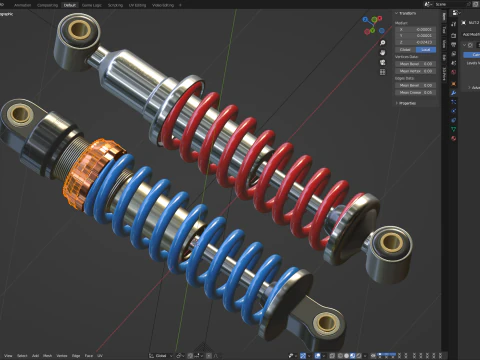Open Active Tool properties tab icon

[453, 24]
